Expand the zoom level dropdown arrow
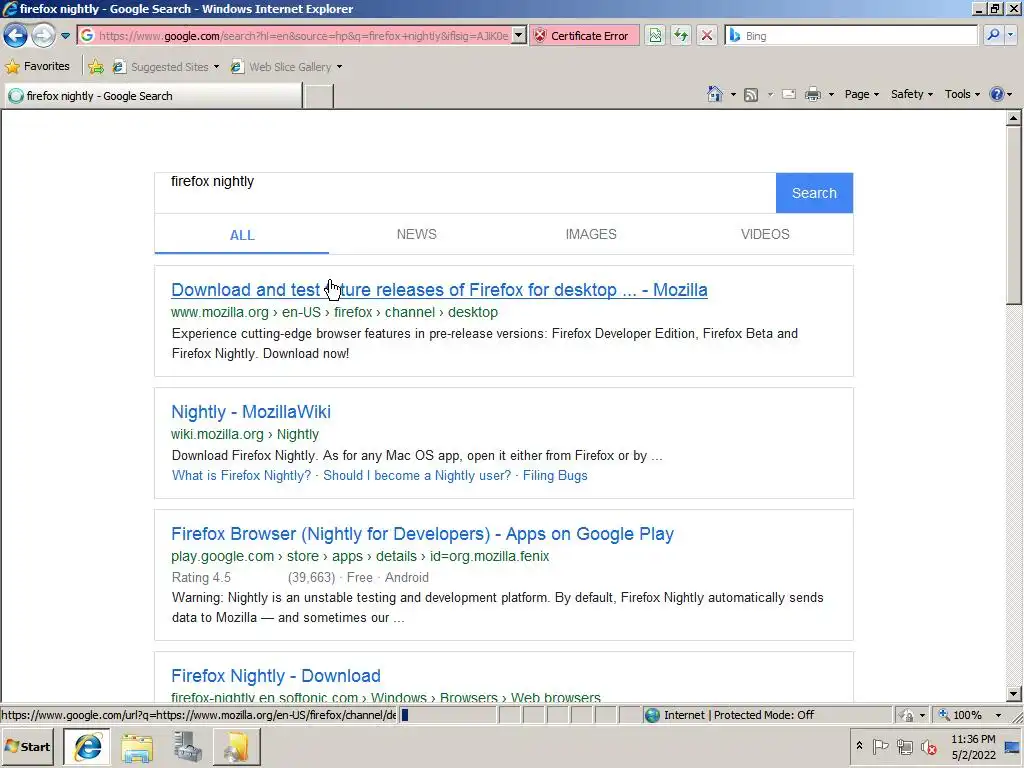This screenshot has width=1024, height=768. click(x=997, y=715)
